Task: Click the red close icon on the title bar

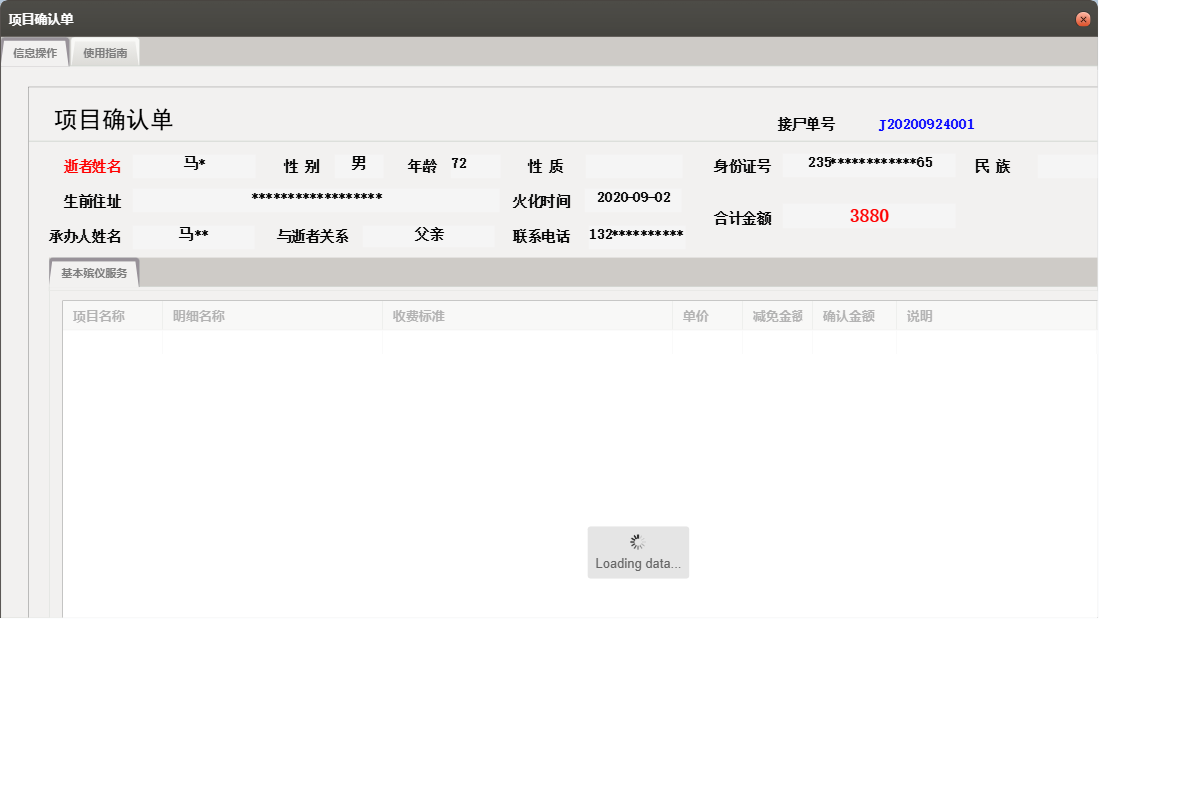Action: [1083, 18]
